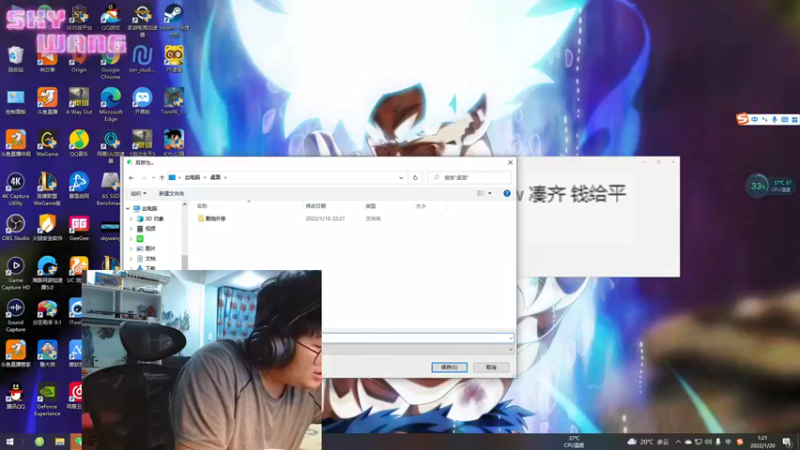Screen dimensions: 800x450
Task: Select 桌面 in the address breadcrumb
Action: 215,178
